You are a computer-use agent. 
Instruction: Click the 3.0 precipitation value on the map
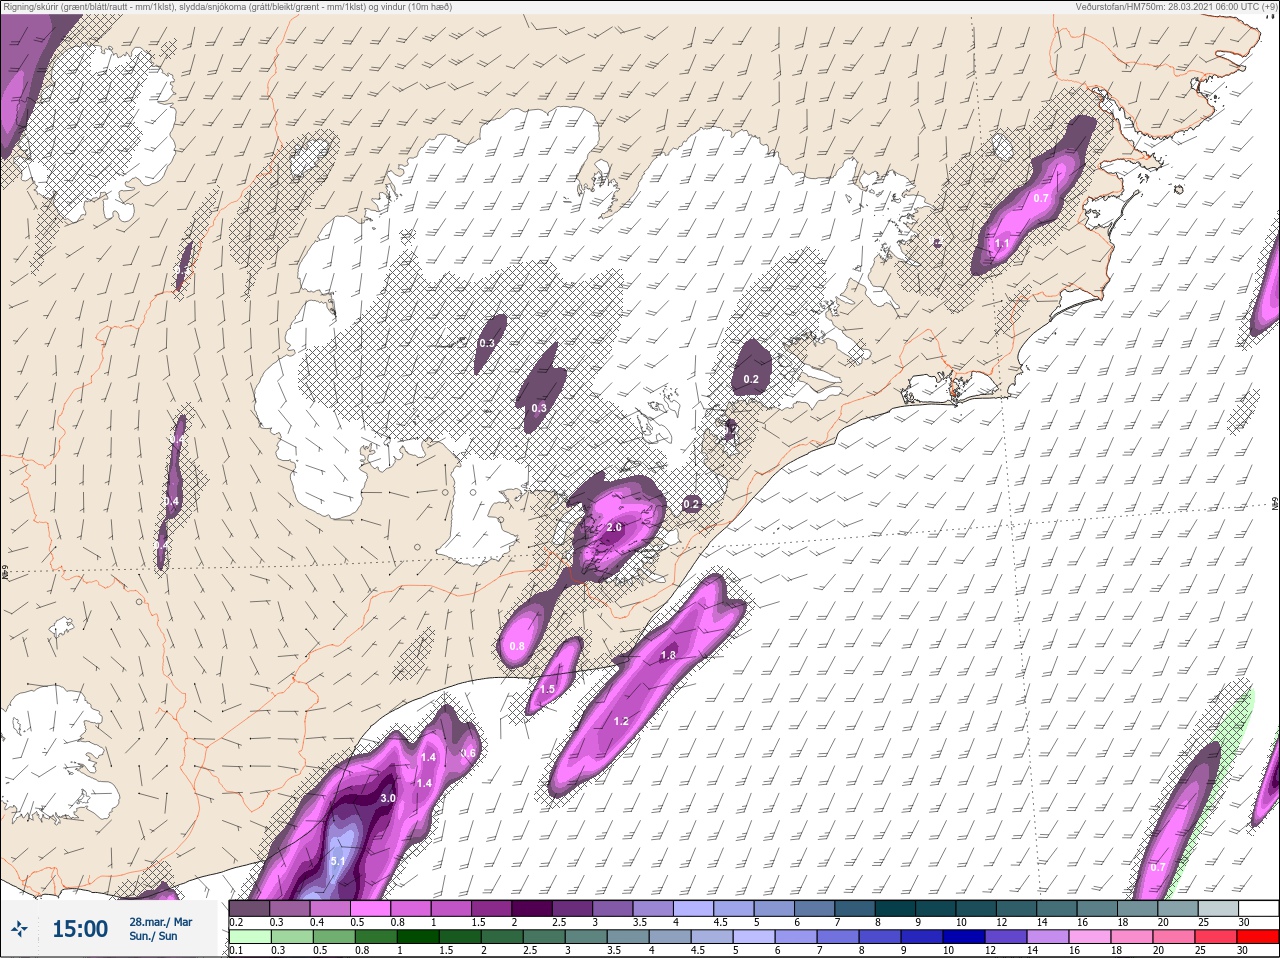pyautogui.click(x=388, y=798)
